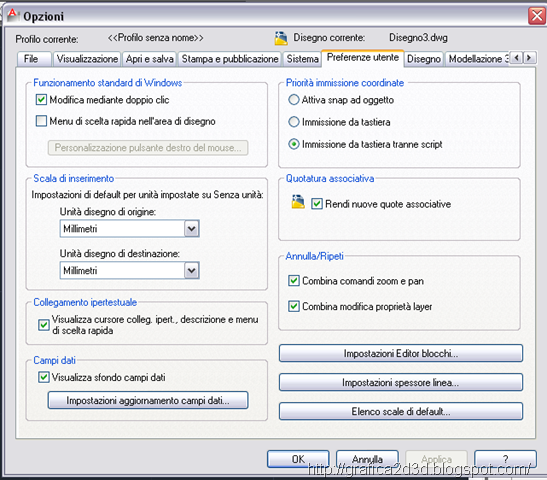Toggle Modifica mediante doppio clic checkbox
547x480 pixels.
(x=41, y=100)
